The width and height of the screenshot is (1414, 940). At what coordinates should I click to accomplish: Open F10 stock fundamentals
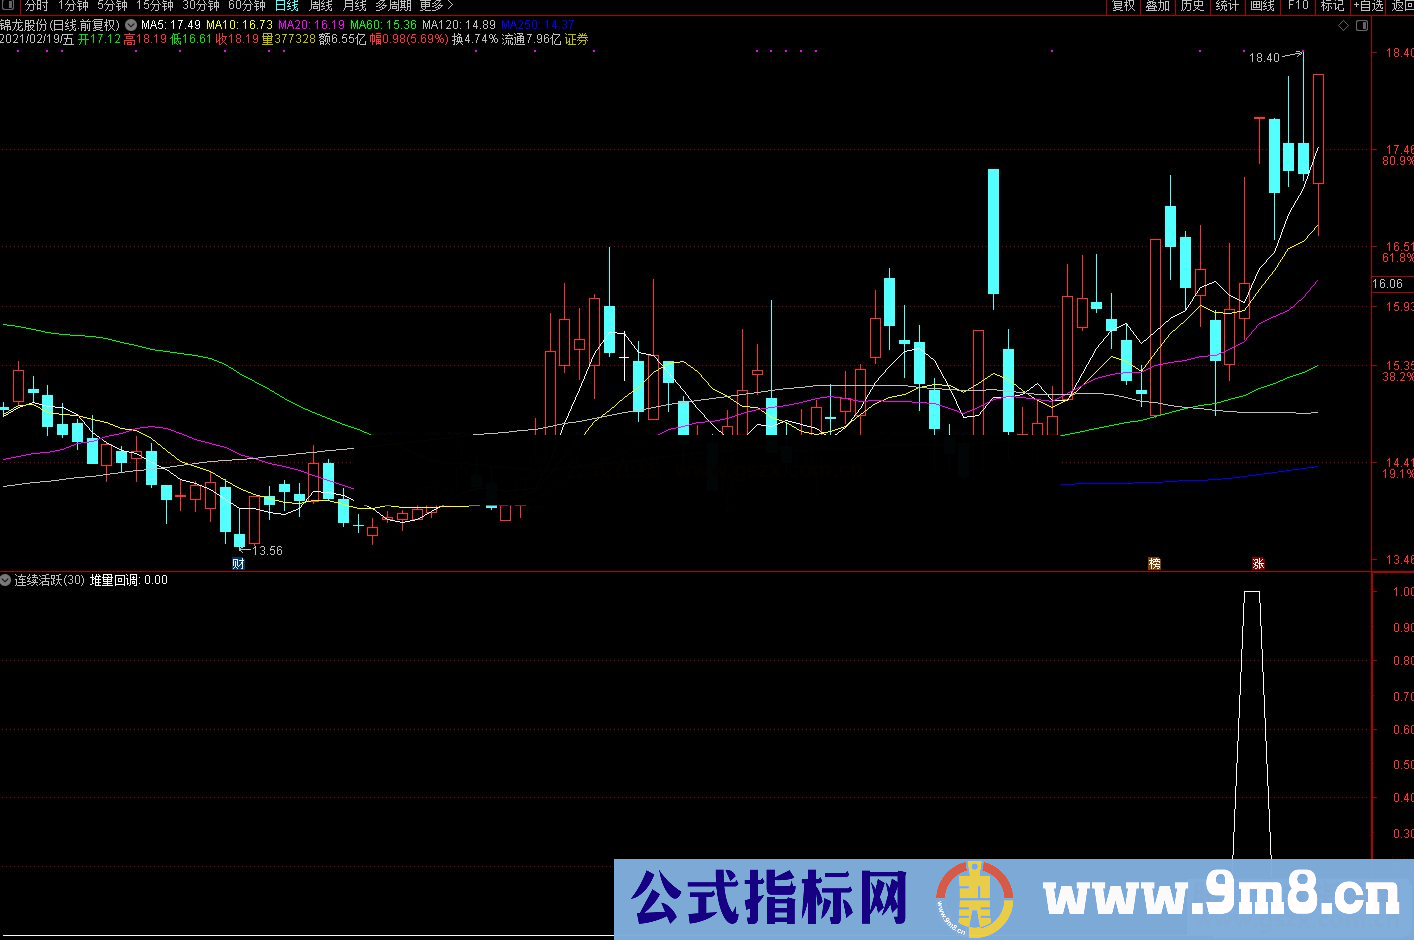point(1296,6)
